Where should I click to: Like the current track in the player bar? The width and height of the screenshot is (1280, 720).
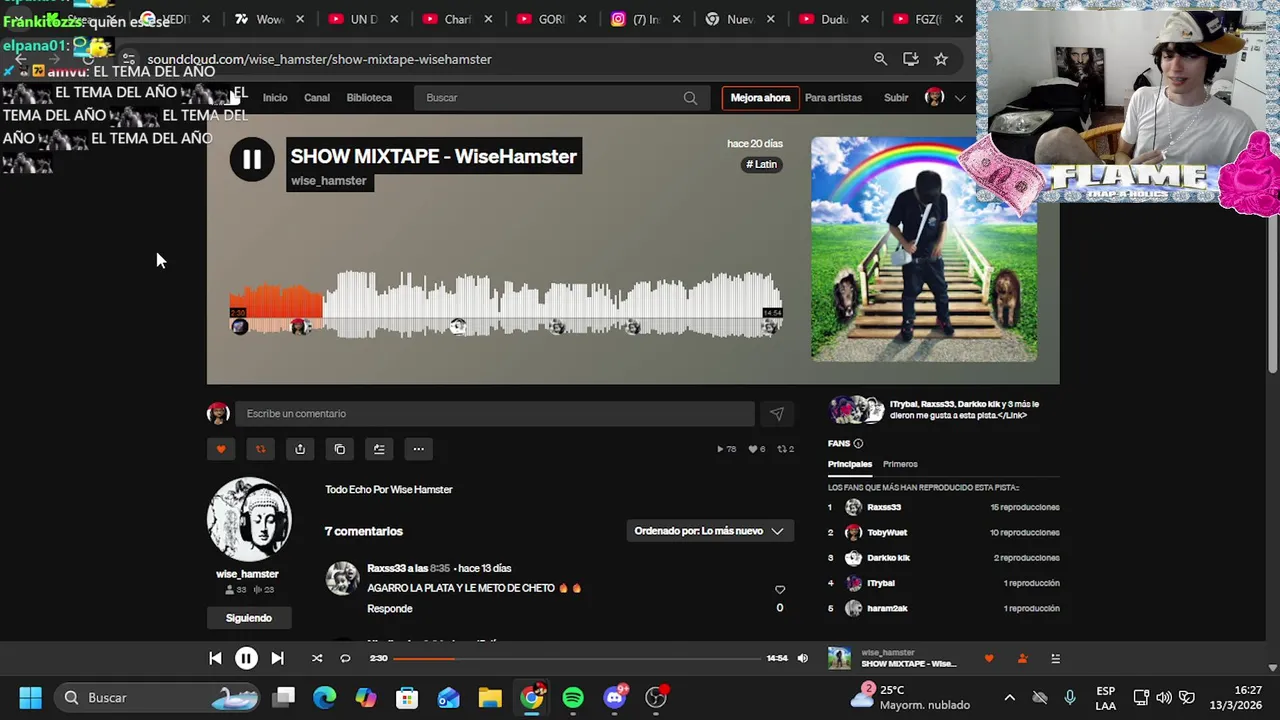[x=989, y=658]
